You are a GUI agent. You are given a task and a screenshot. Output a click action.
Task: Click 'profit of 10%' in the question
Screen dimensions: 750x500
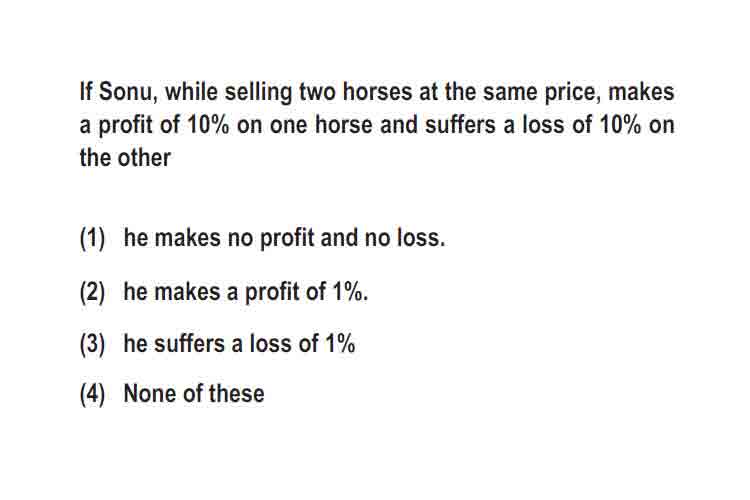tap(164, 125)
